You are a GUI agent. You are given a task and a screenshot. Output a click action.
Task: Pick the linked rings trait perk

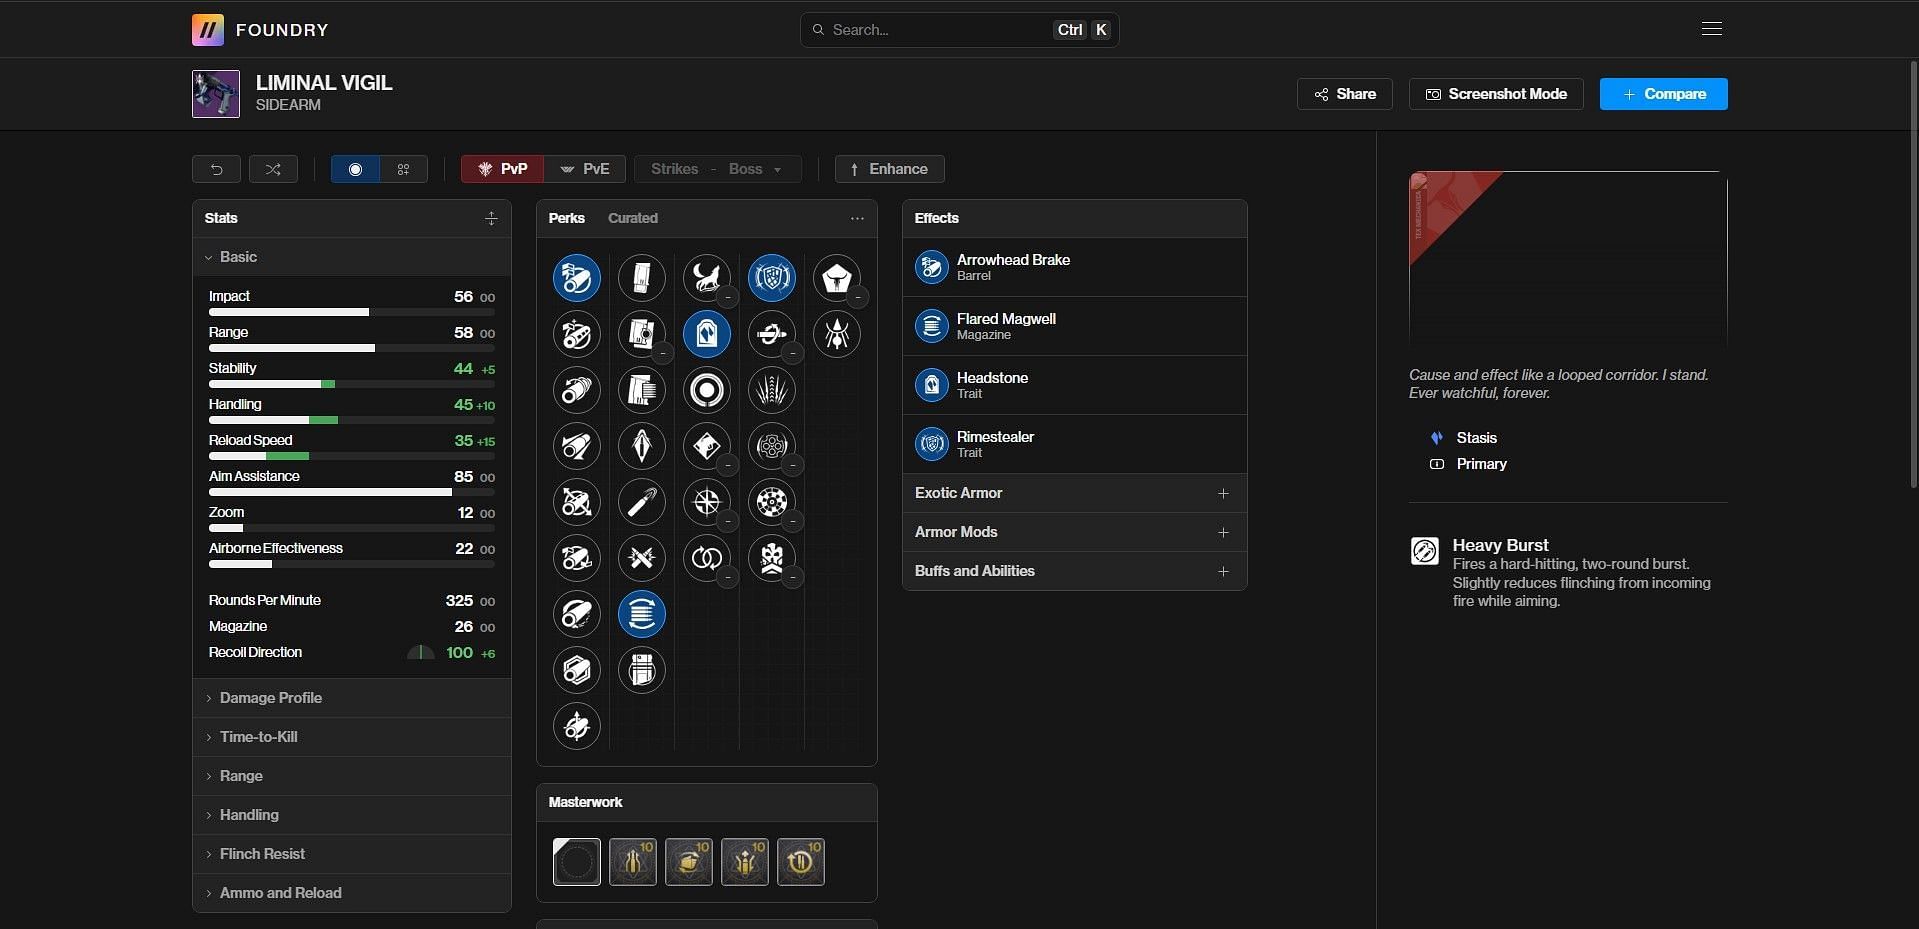(707, 558)
